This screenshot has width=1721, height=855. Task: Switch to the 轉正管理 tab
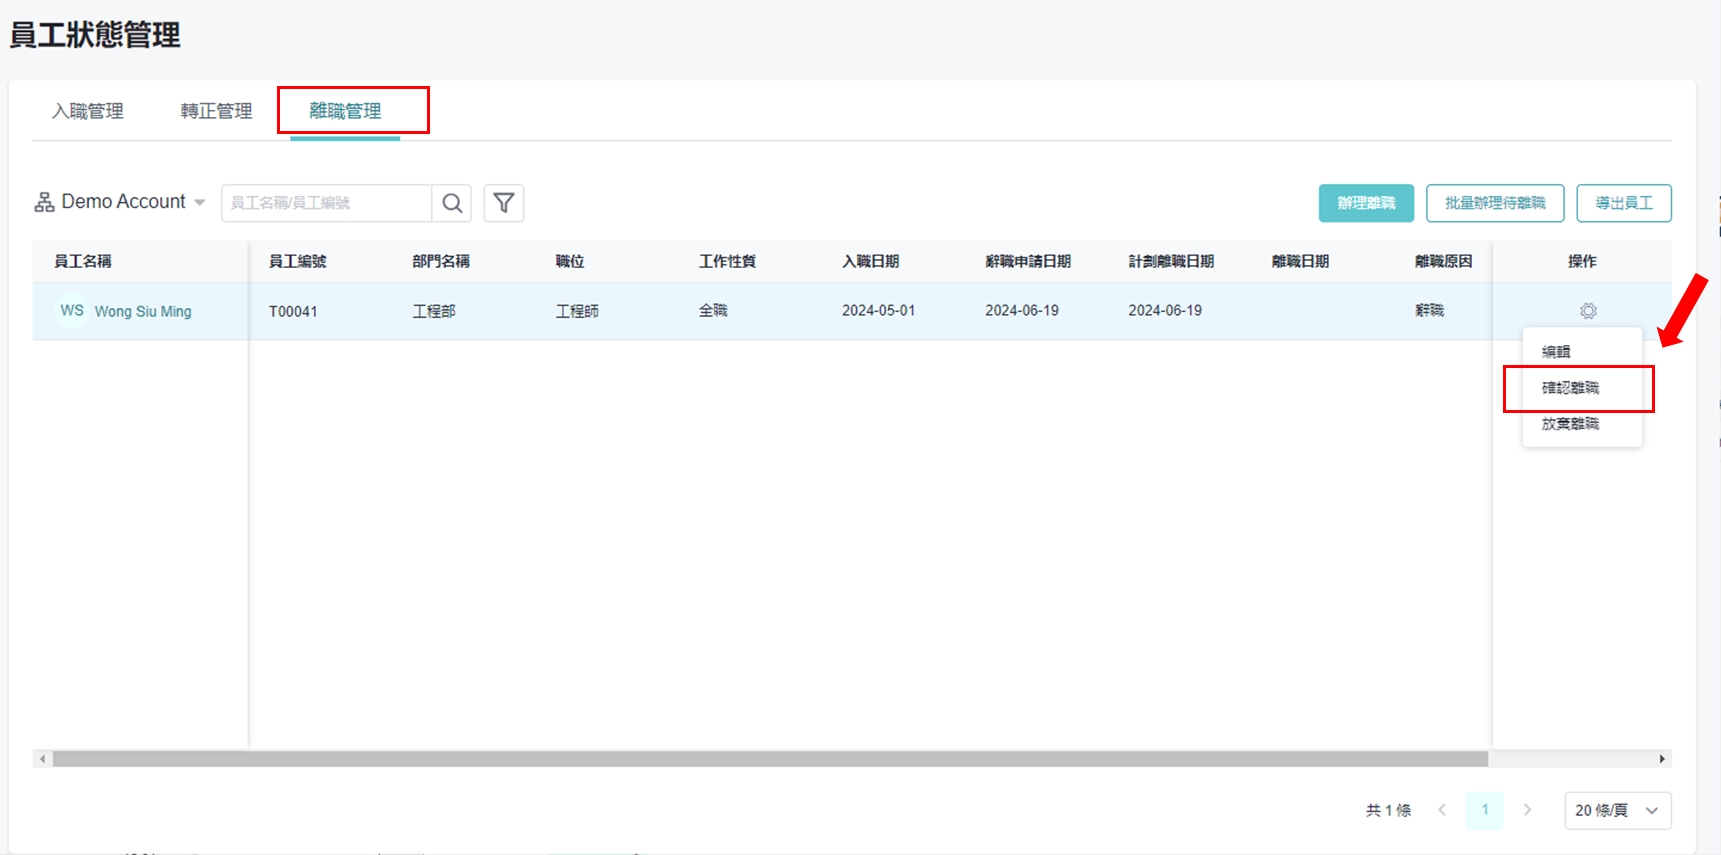tap(216, 111)
